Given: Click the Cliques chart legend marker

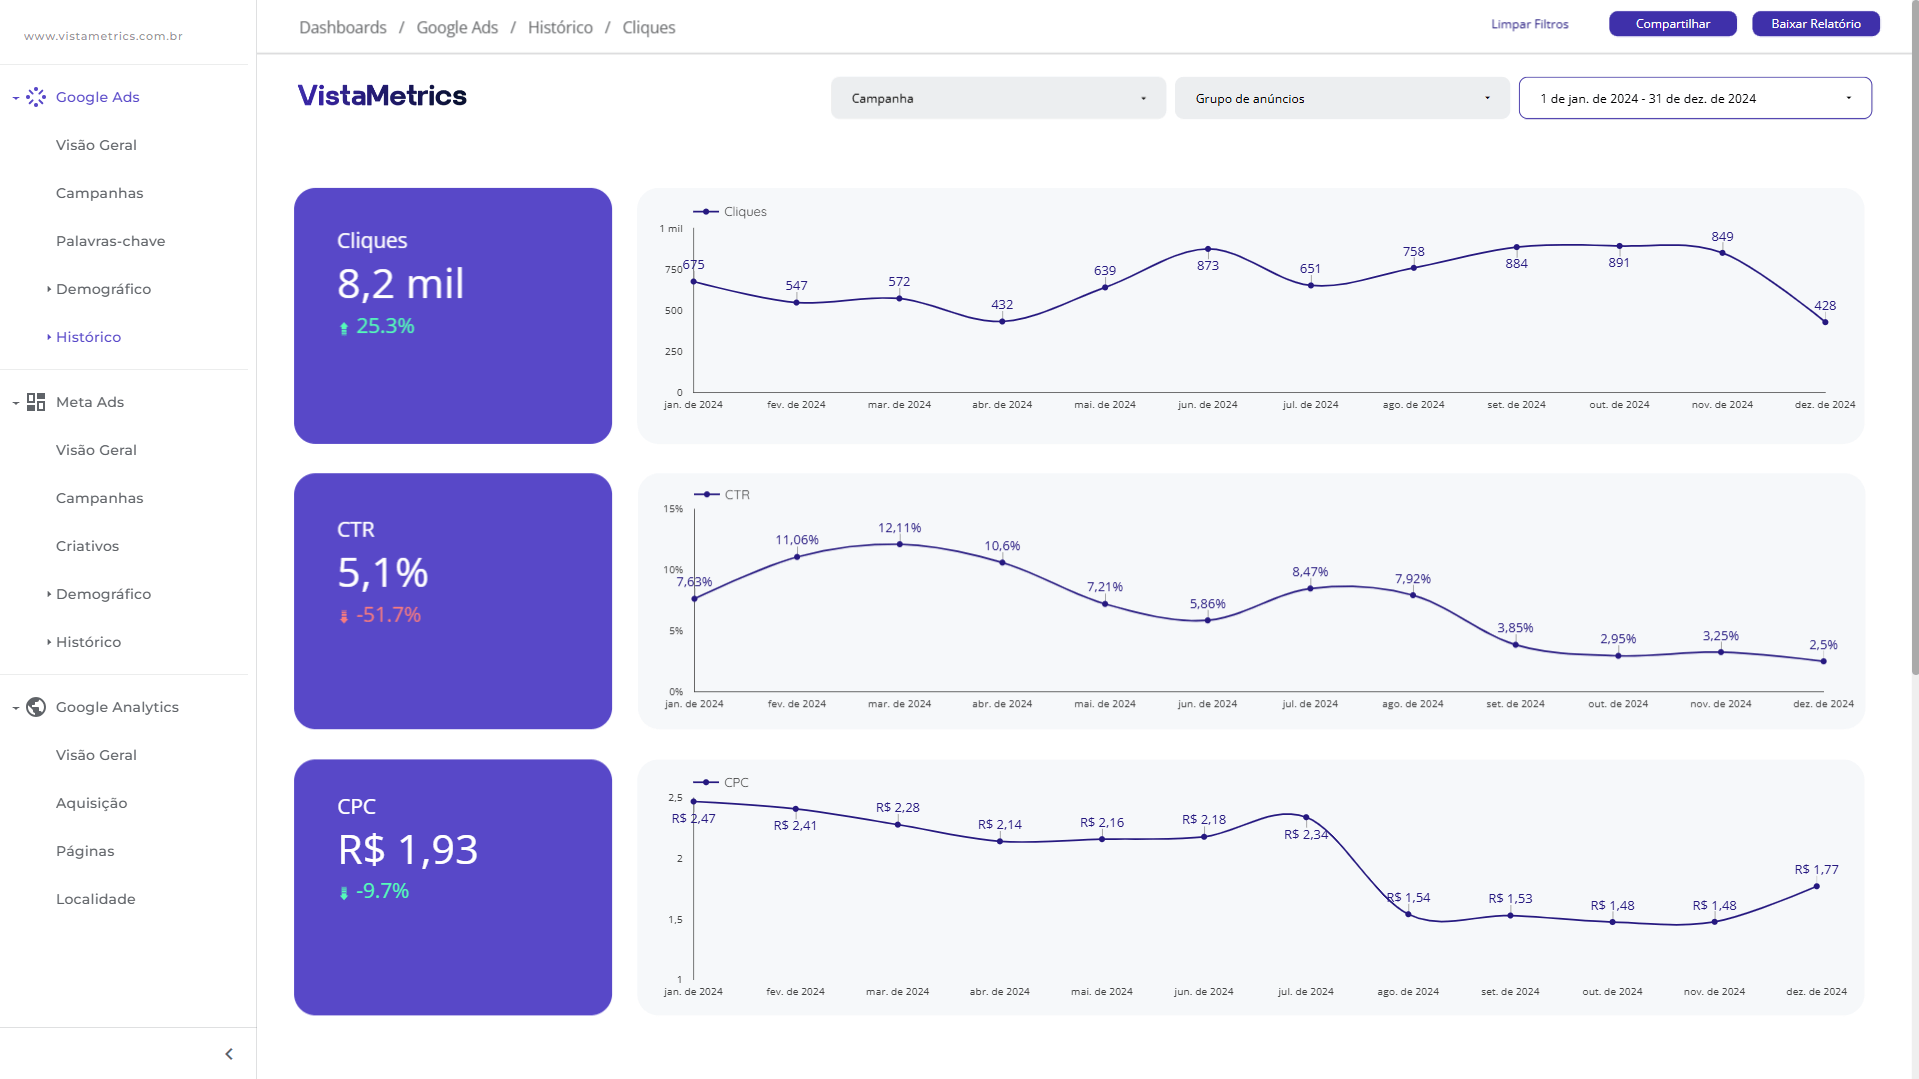Looking at the screenshot, I should (x=706, y=212).
